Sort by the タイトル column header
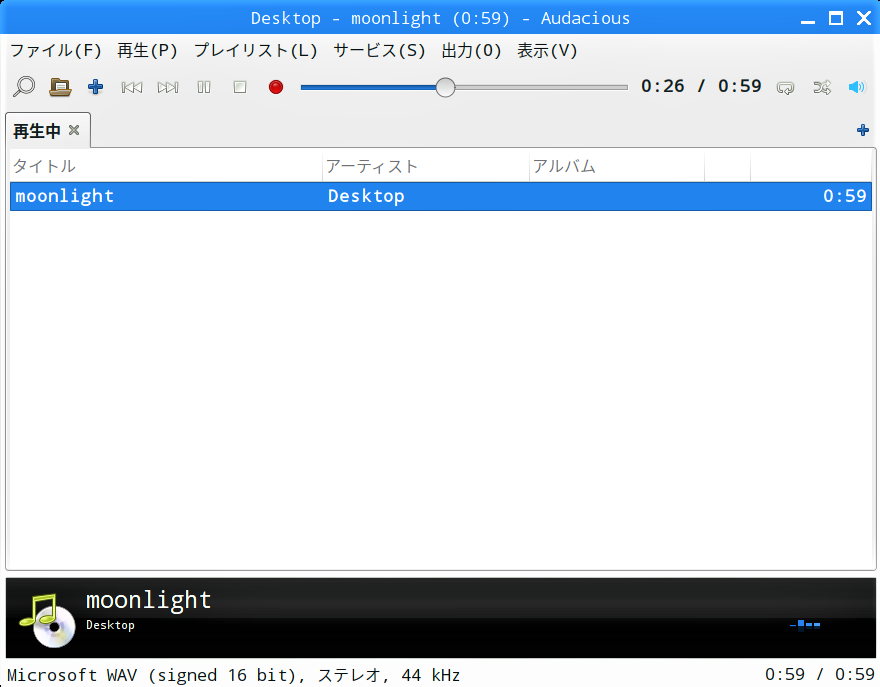The height and width of the screenshot is (687, 880). click(166, 166)
